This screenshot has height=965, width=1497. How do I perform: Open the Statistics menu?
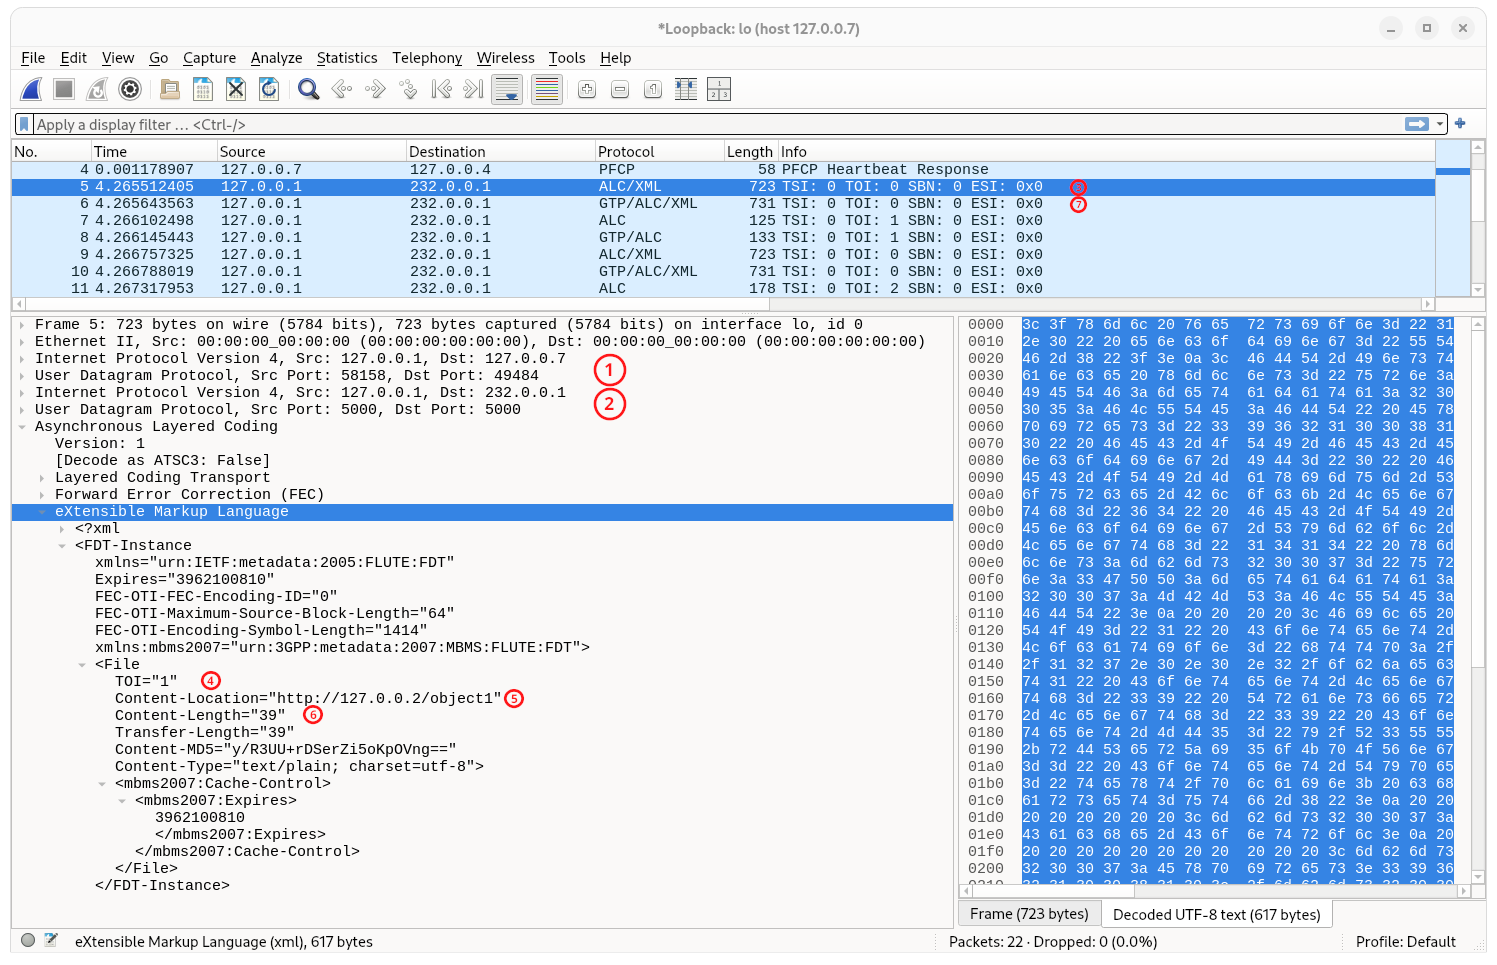pos(347,58)
